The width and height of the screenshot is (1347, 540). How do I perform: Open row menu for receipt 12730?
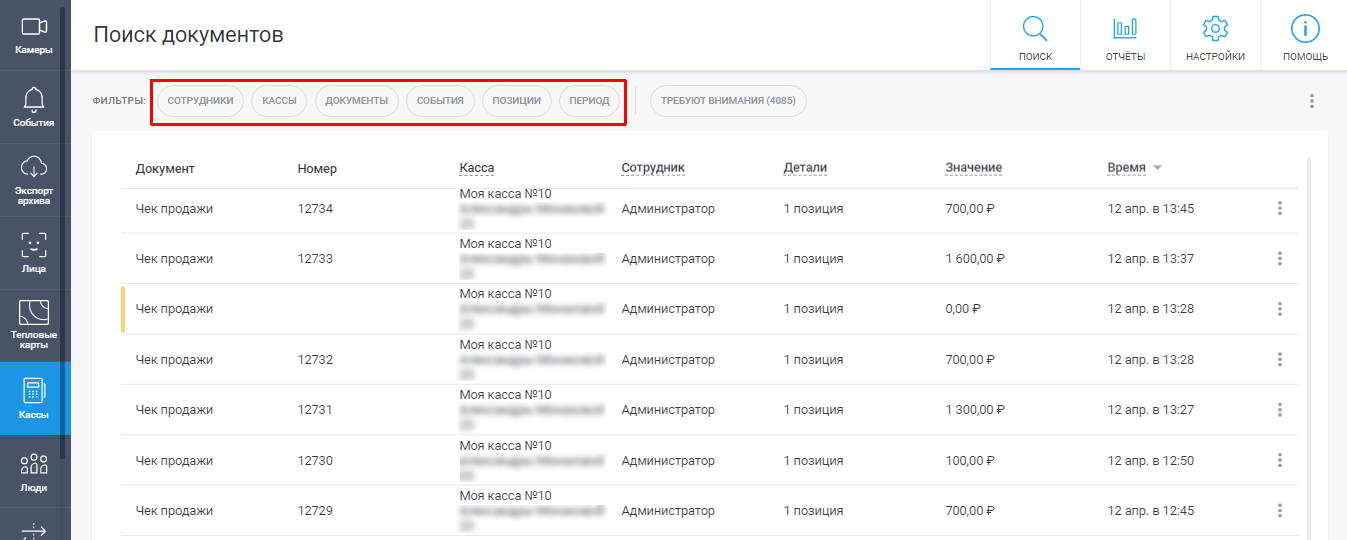click(1280, 460)
